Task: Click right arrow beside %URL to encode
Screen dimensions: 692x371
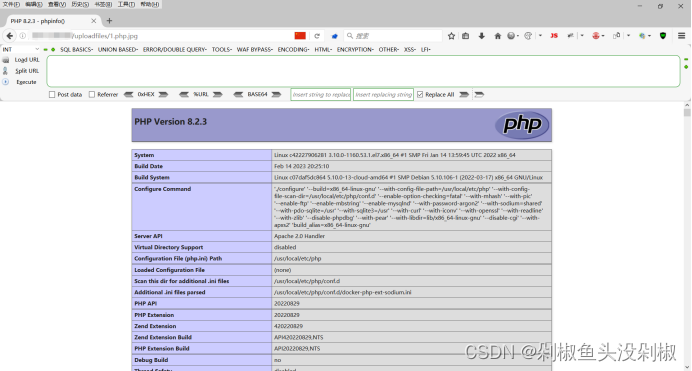Action: pos(218,94)
